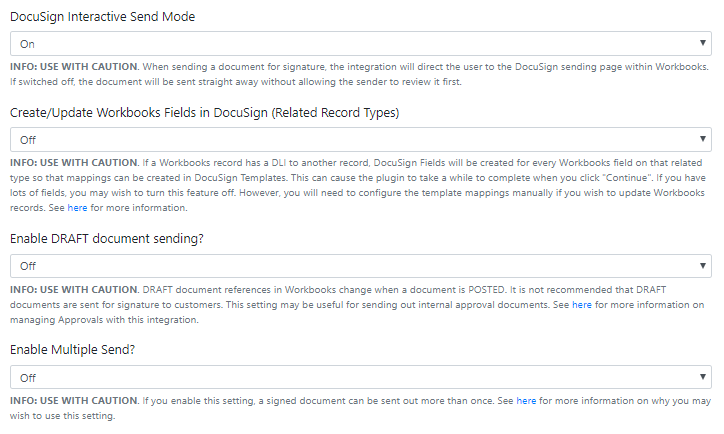Click the arrow icon on DRAFT sending select
The image size is (724, 434).
pyautogui.click(x=702, y=265)
